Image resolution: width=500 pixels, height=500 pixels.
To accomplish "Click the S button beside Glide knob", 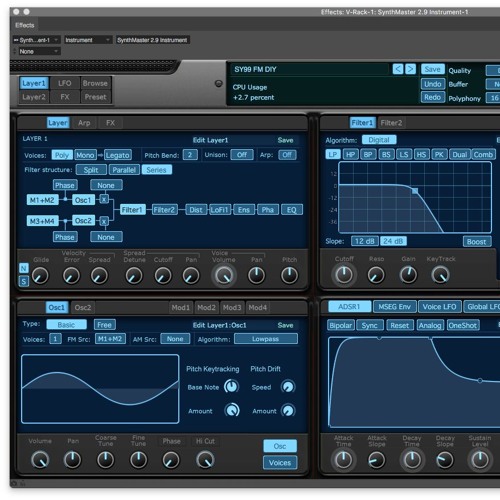I will click(24, 281).
